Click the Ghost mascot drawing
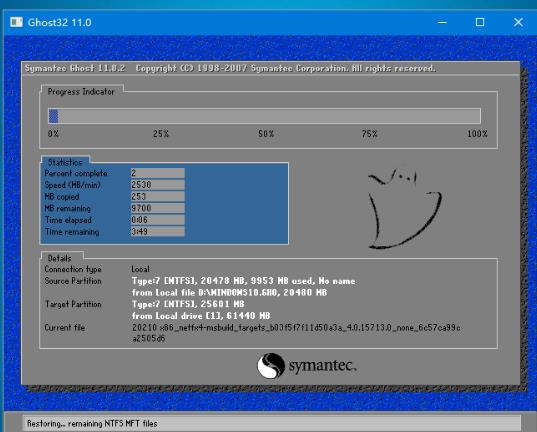Image resolution: width=537 pixels, height=432 pixels. pyautogui.click(x=404, y=208)
